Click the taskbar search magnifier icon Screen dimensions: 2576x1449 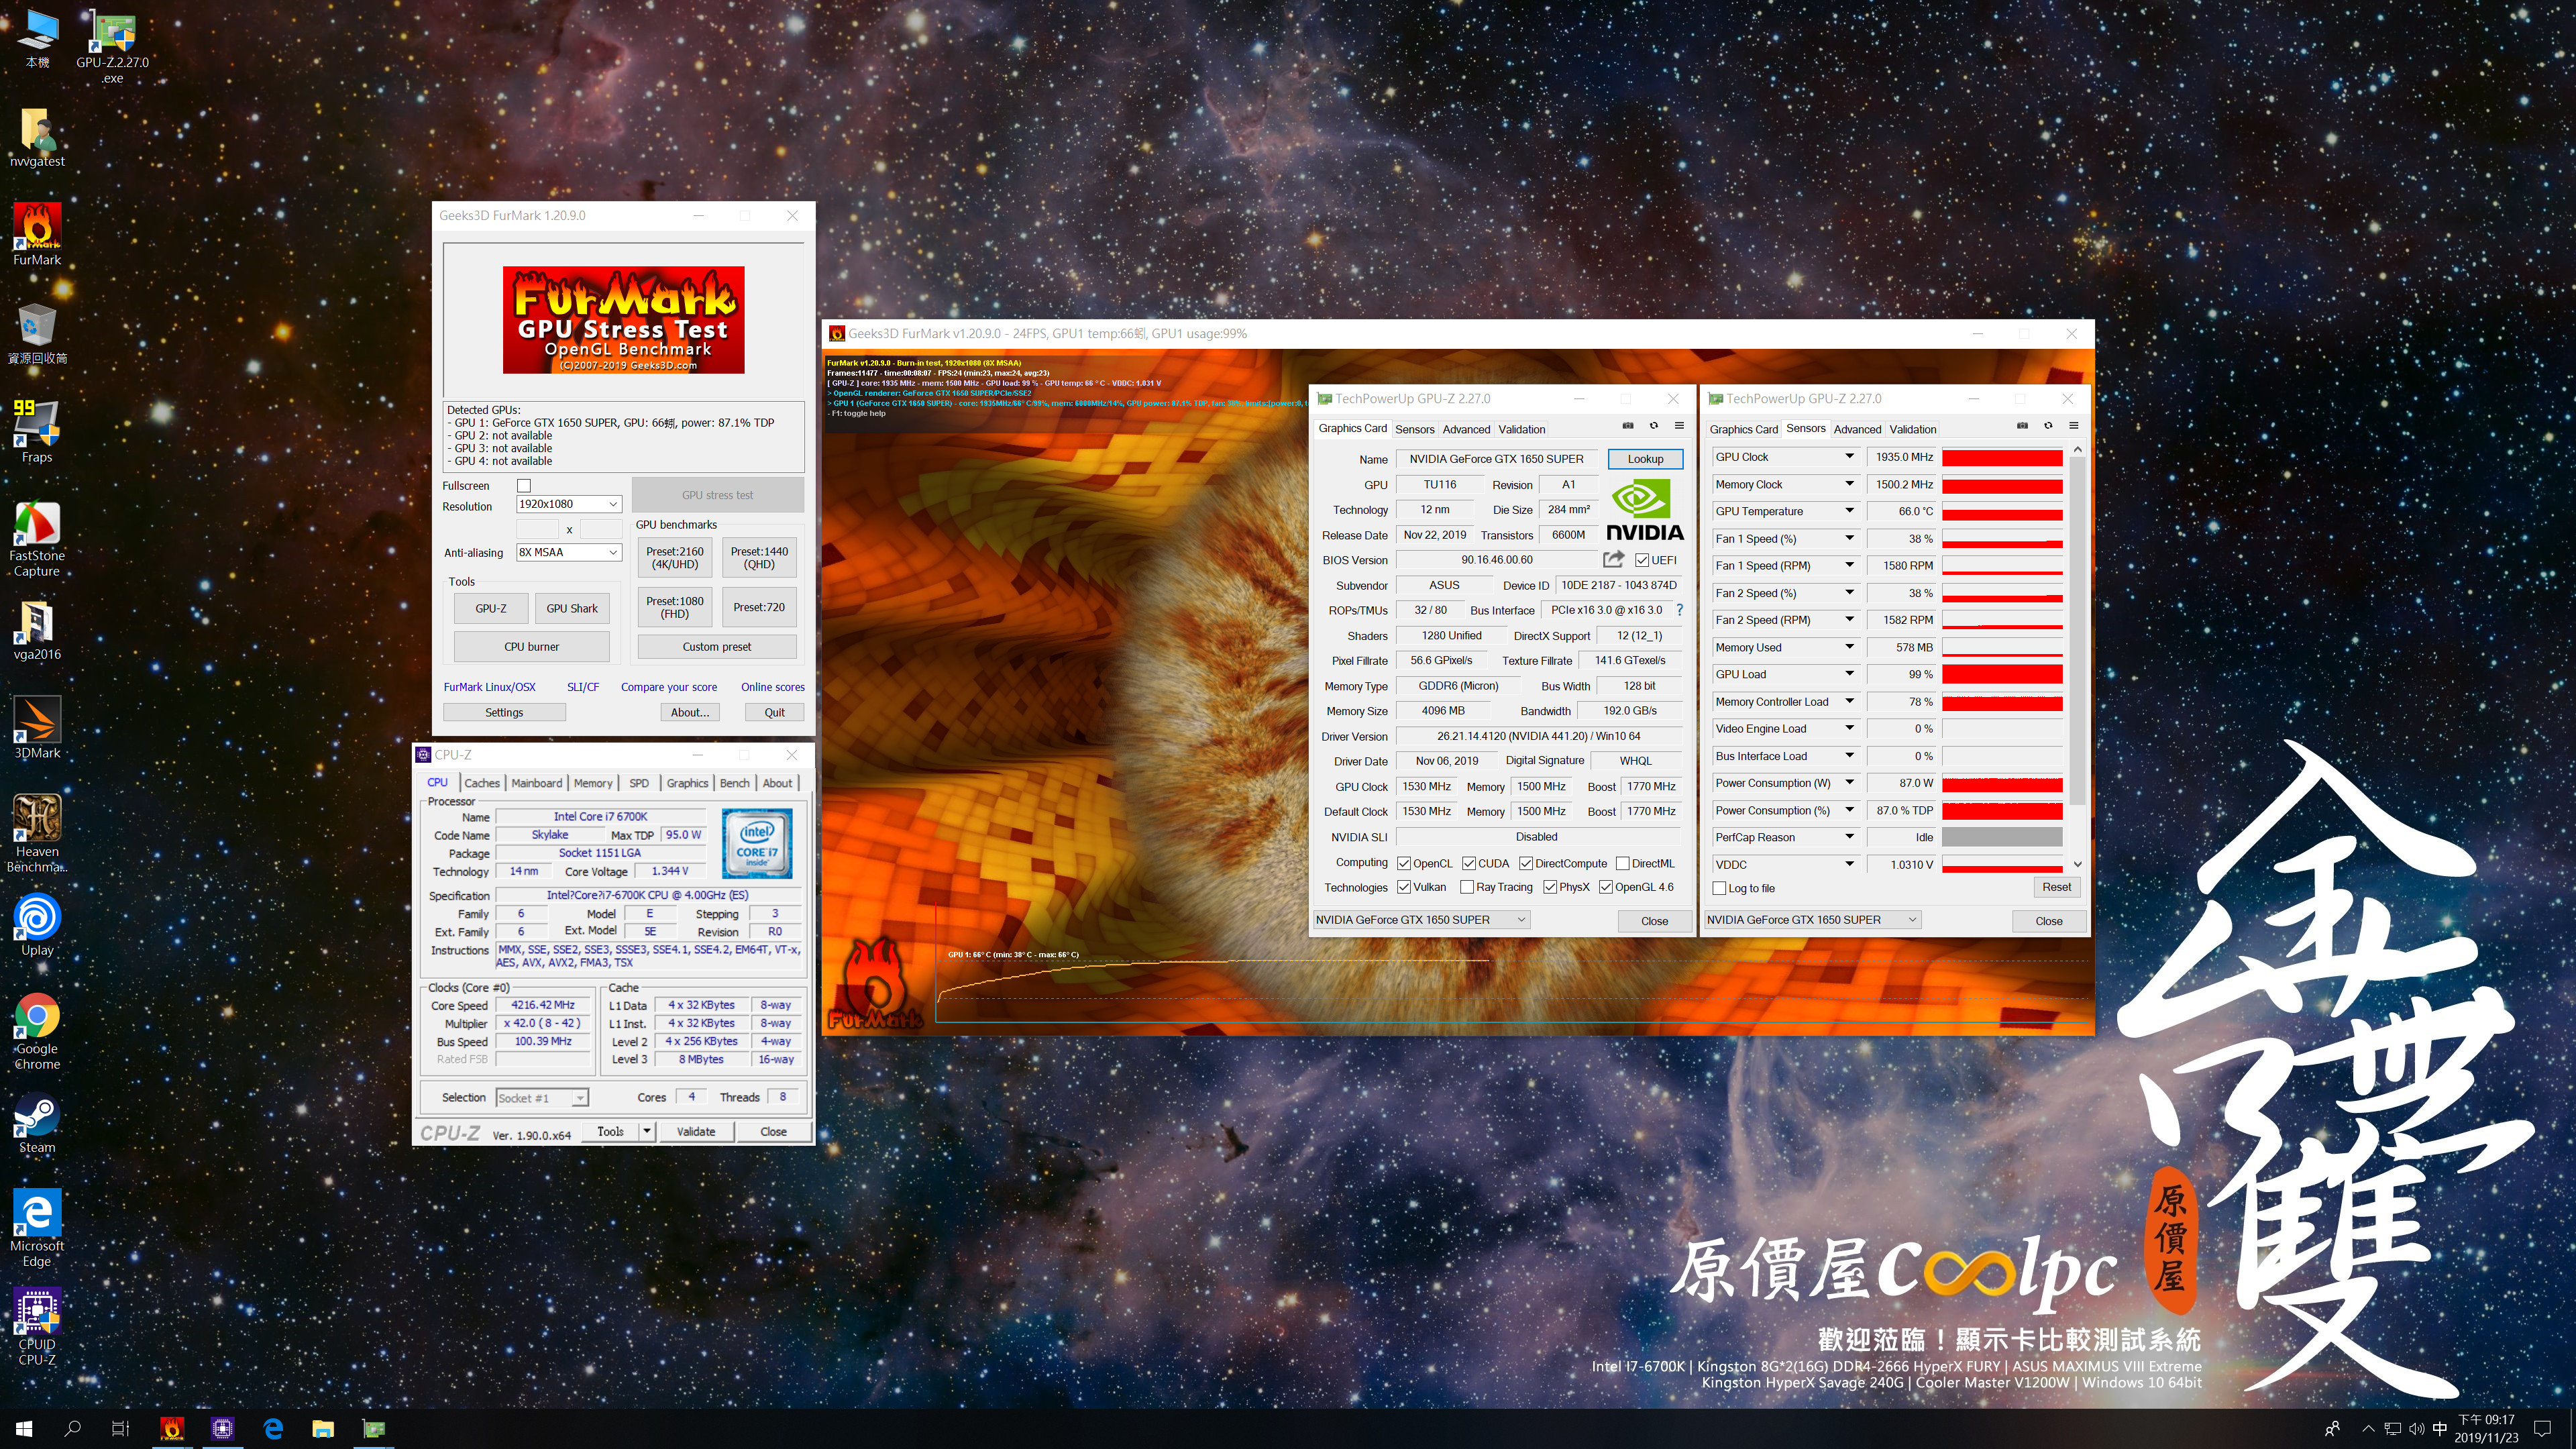72,1428
